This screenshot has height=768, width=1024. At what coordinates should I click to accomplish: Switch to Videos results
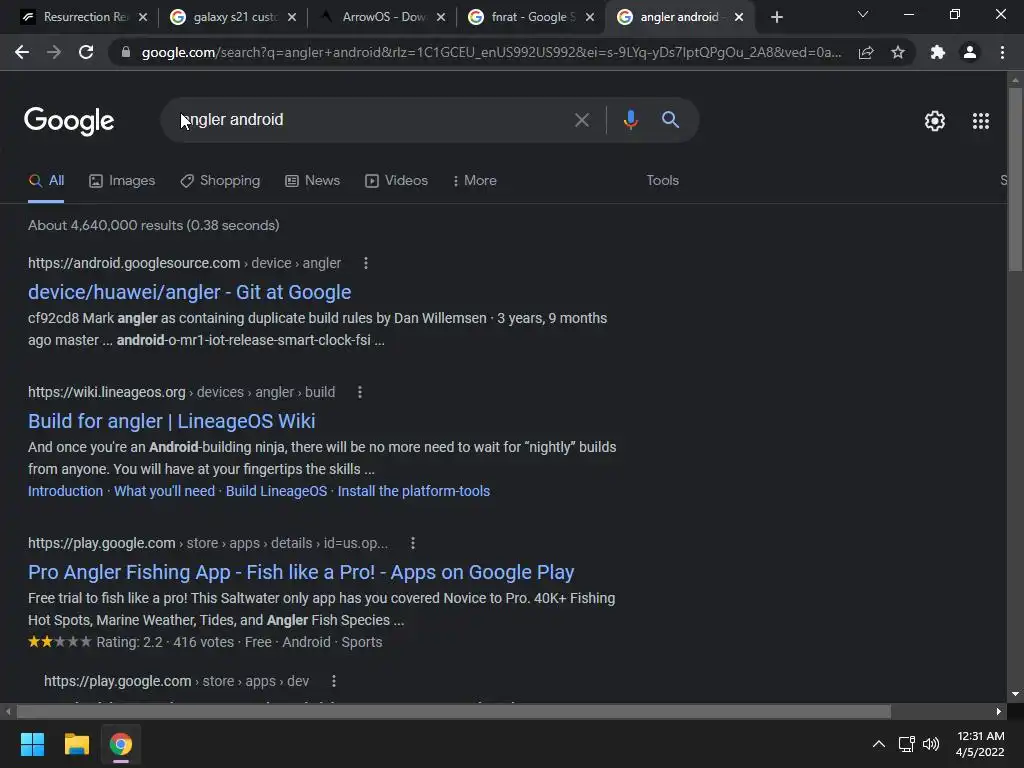coord(396,181)
